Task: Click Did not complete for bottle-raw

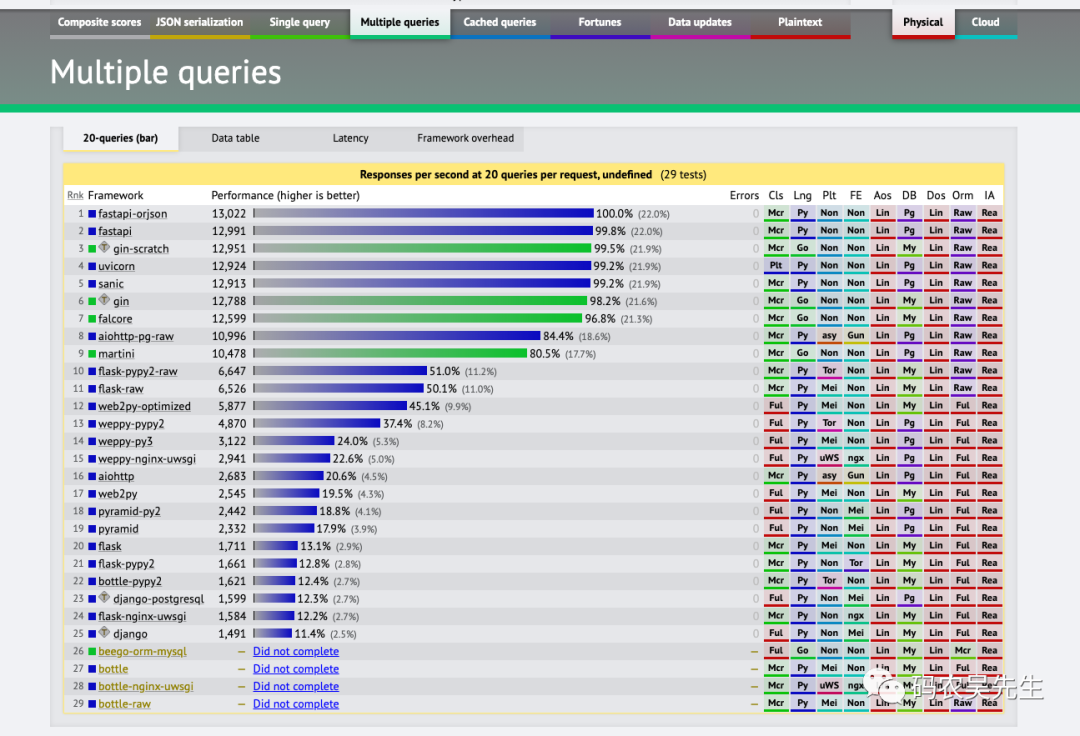Action: coord(295,704)
